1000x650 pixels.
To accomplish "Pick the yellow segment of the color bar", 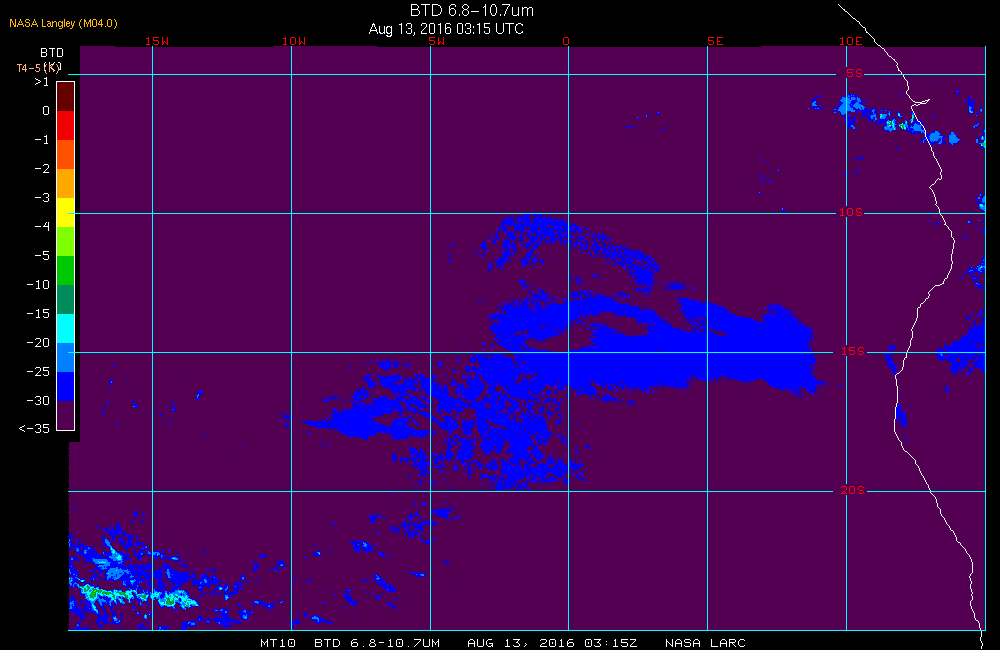I will pyautogui.click(x=66, y=212).
